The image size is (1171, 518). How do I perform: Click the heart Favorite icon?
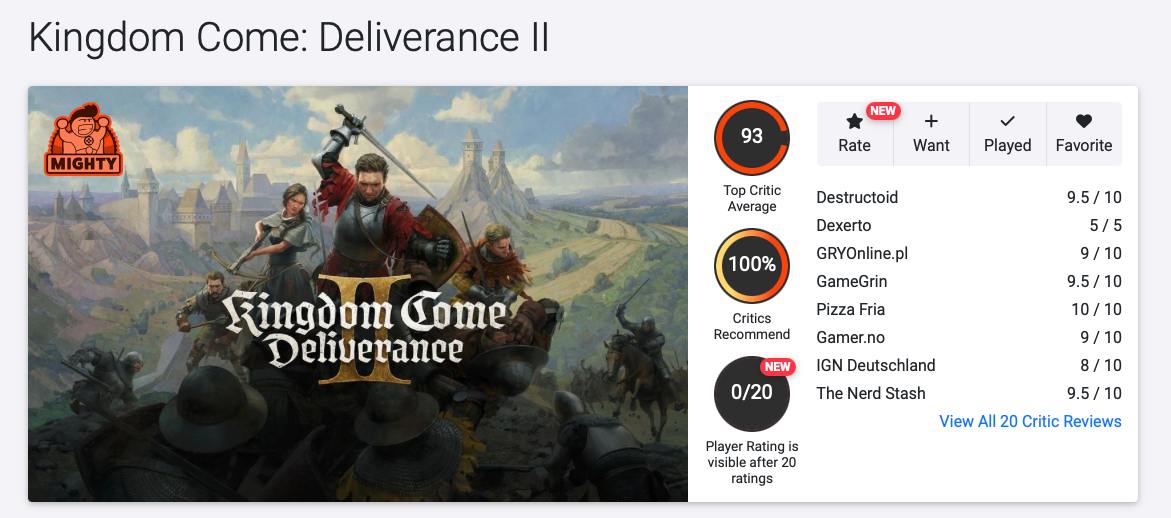pyautogui.click(x=1084, y=121)
